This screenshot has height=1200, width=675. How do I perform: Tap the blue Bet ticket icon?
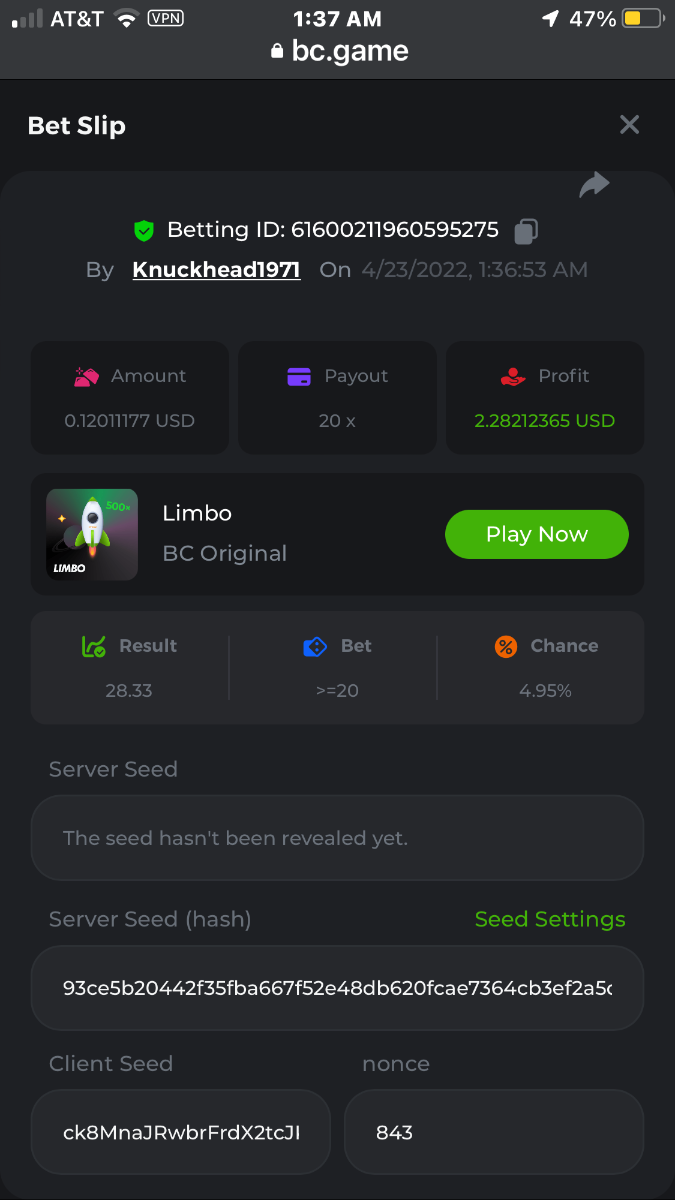(x=315, y=647)
